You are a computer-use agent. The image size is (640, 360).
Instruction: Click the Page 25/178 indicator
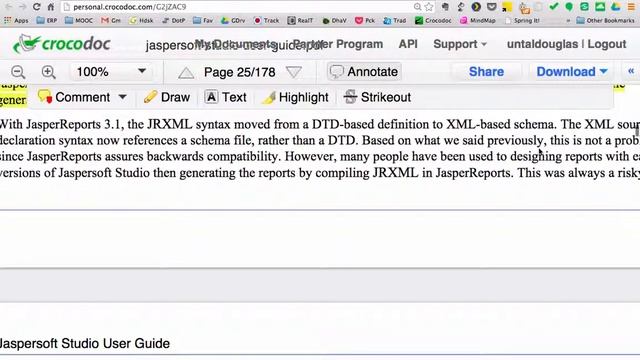click(240, 72)
